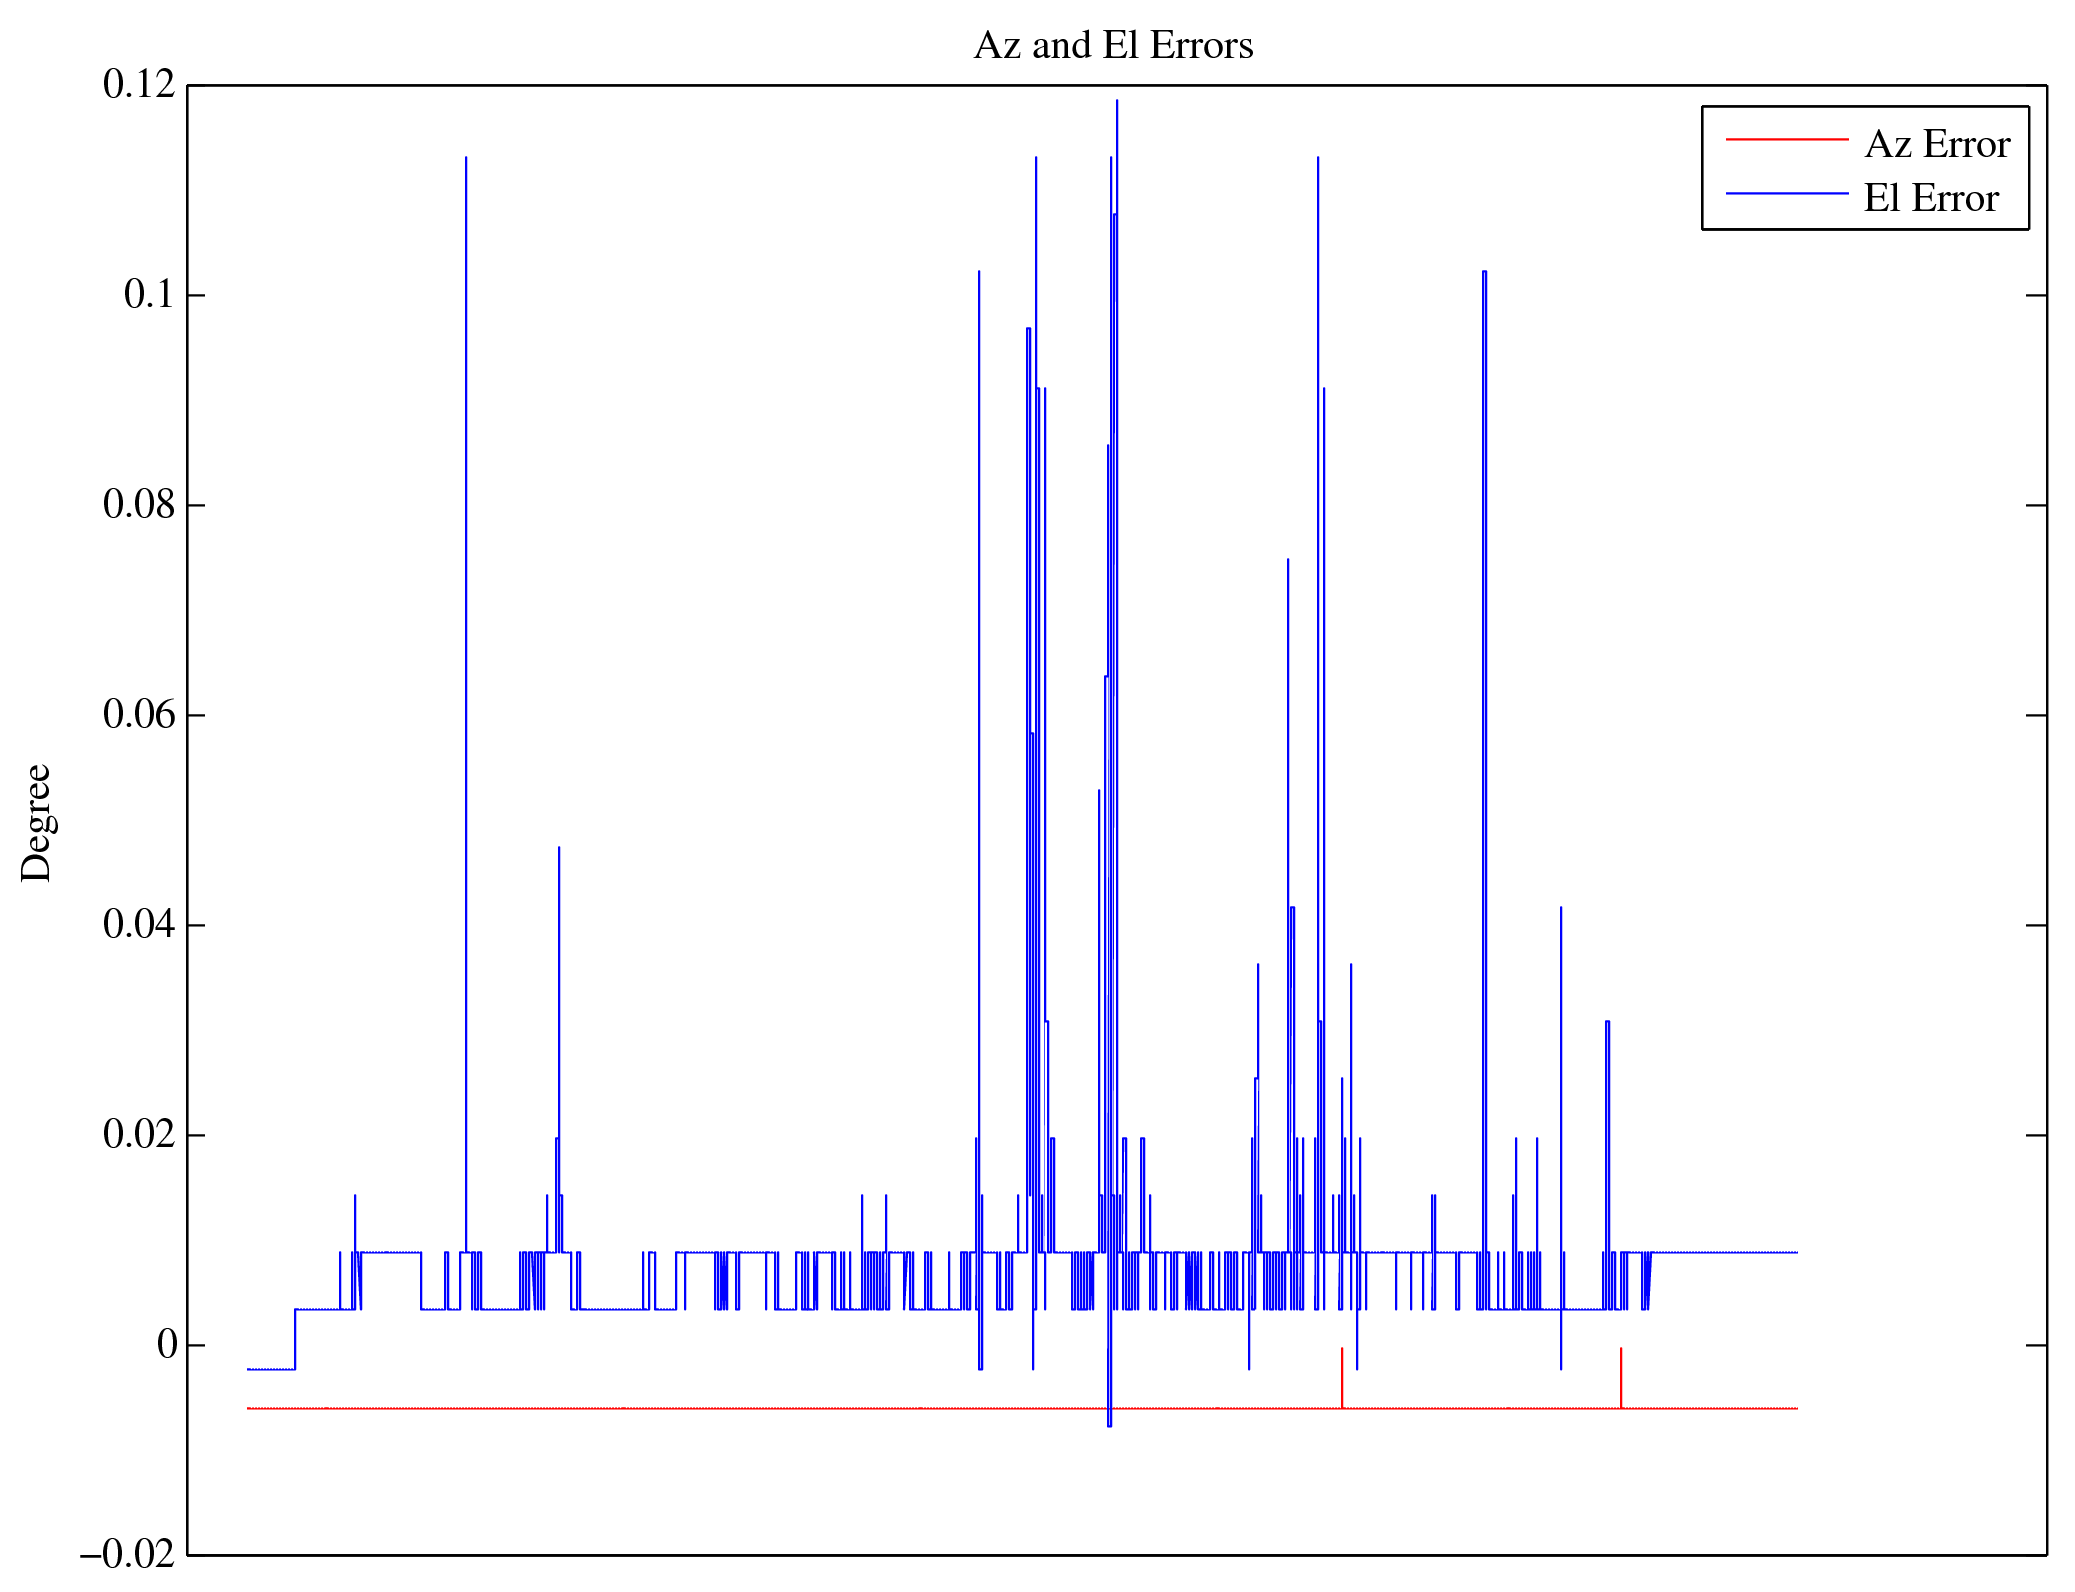This screenshot has height=1592, width=2075.
Task: Click the 'Degree' y-axis label
Action: point(36,822)
